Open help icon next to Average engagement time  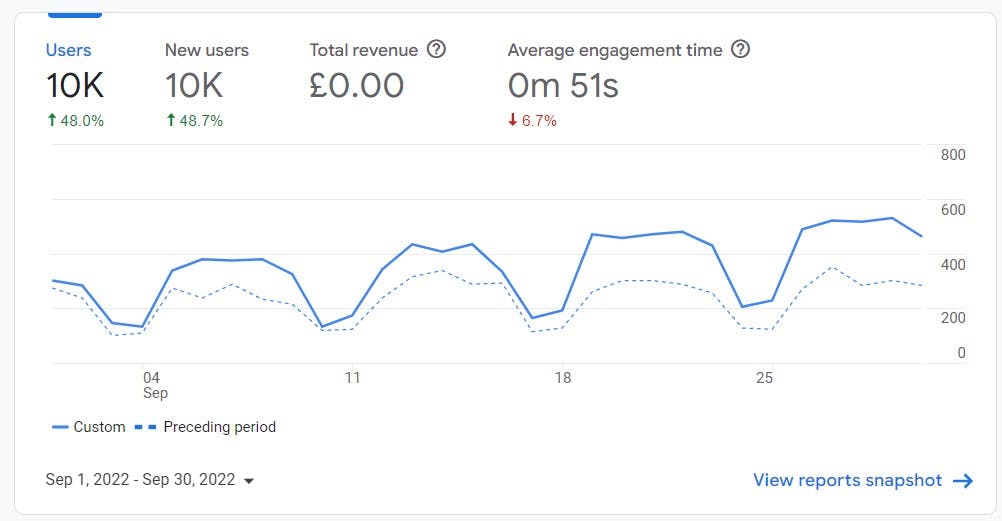click(741, 49)
